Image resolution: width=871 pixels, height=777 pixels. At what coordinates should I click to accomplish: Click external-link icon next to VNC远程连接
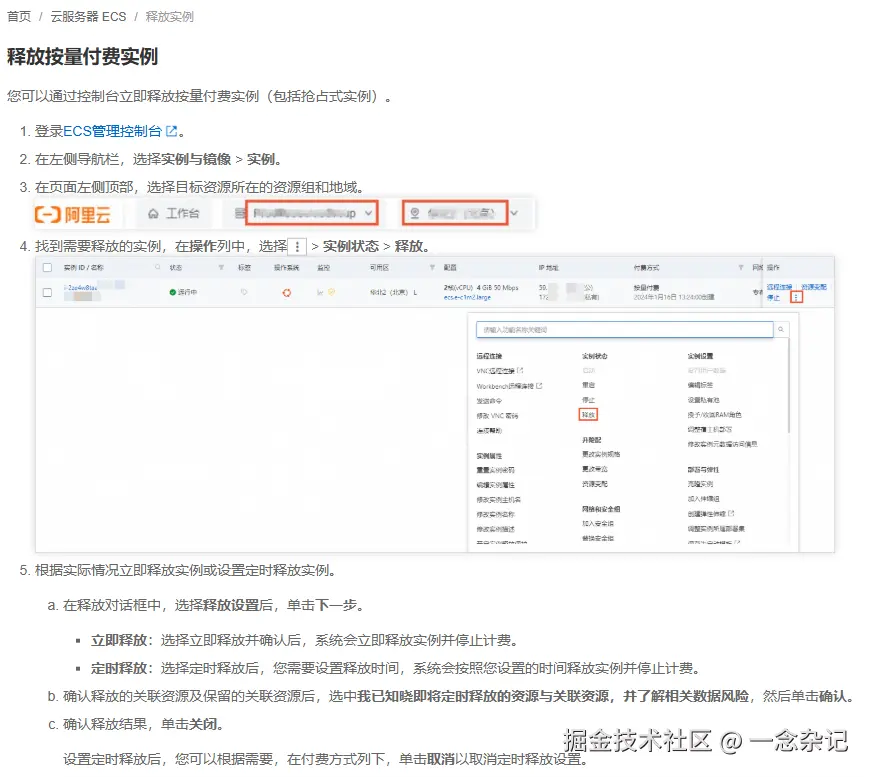pyautogui.click(x=520, y=370)
